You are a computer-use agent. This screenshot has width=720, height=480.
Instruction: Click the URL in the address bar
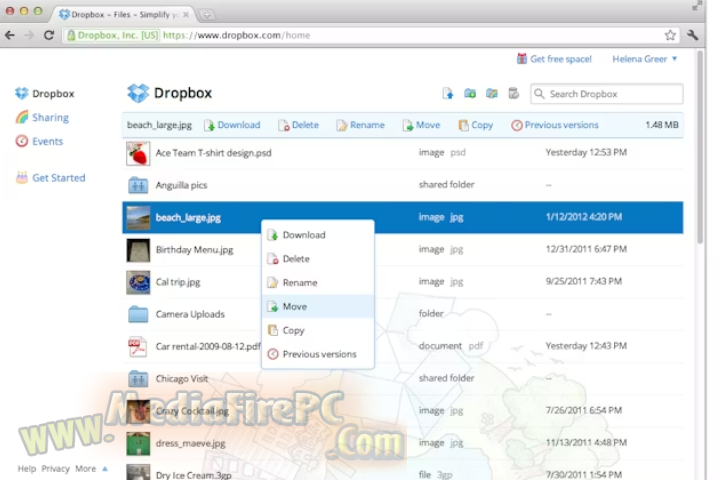pos(236,35)
